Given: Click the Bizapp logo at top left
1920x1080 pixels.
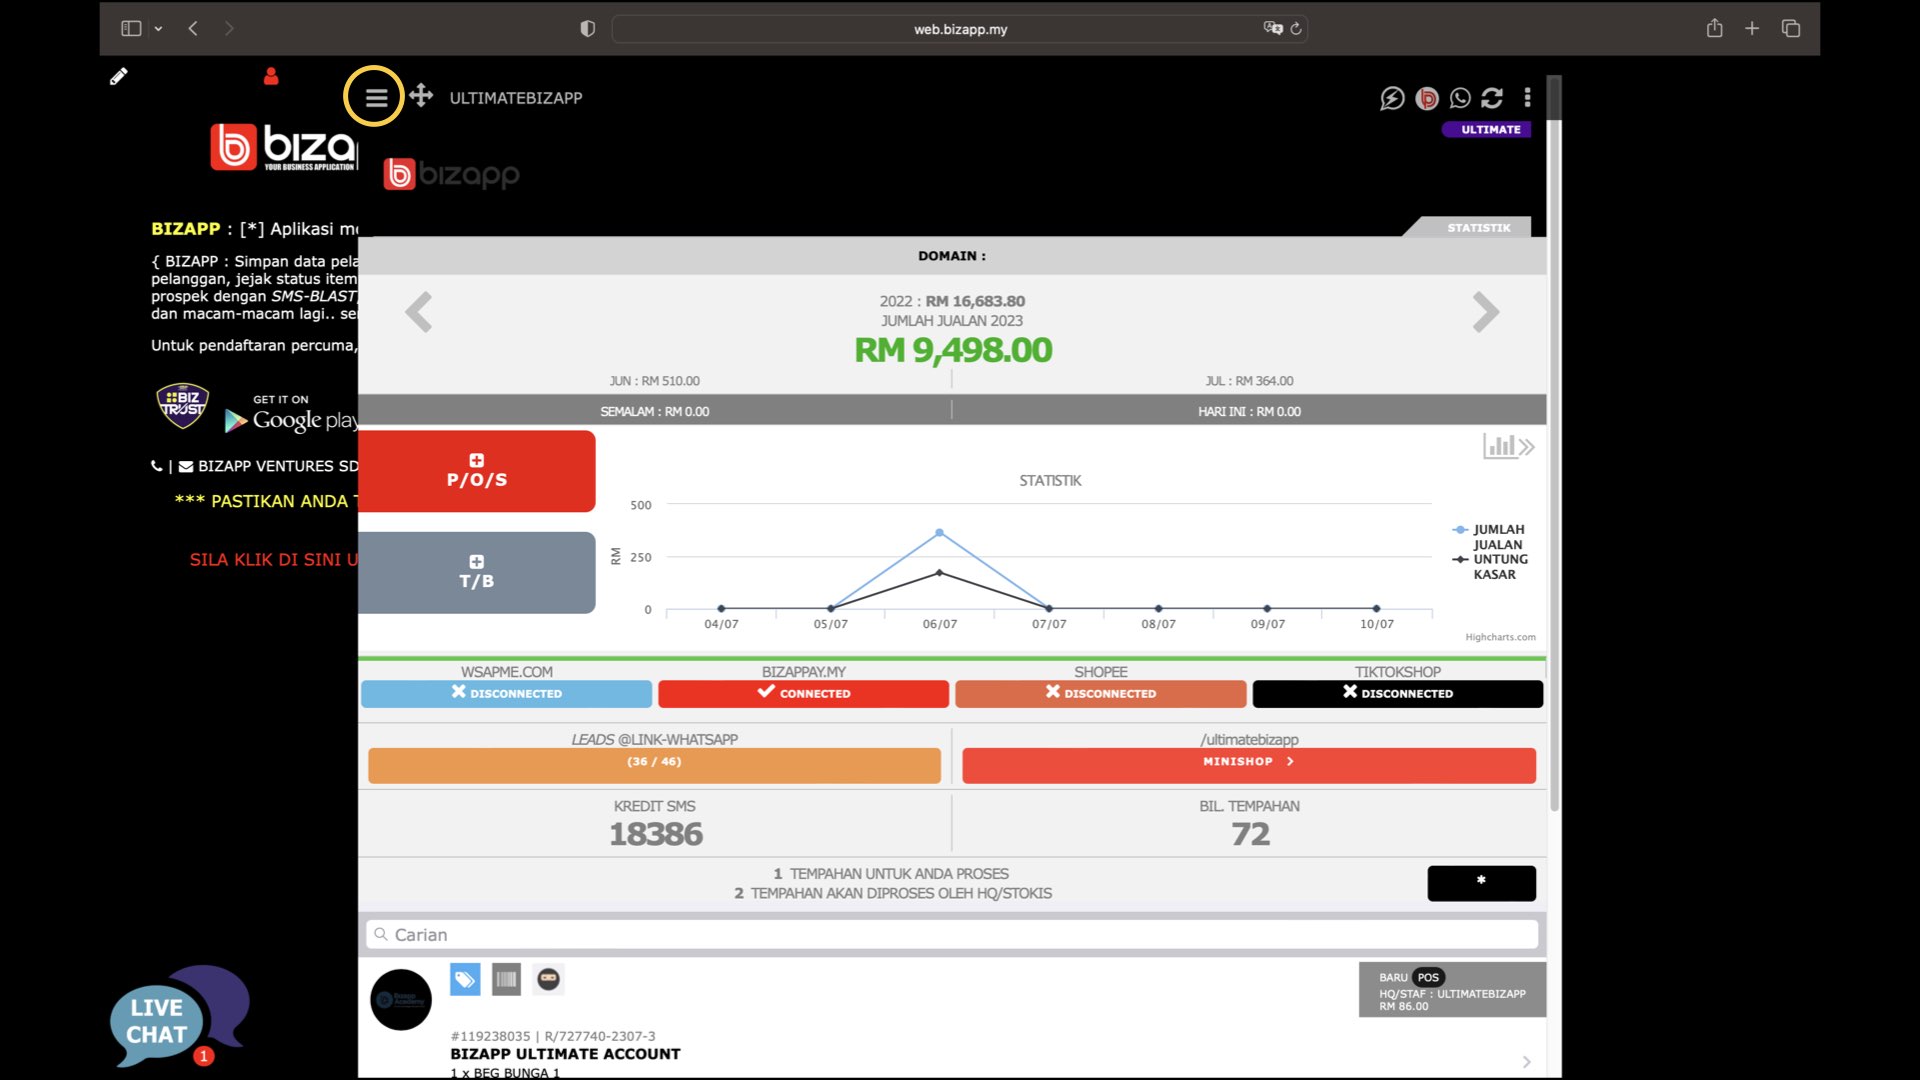Looking at the screenshot, I should pyautogui.click(x=284, y=147).
